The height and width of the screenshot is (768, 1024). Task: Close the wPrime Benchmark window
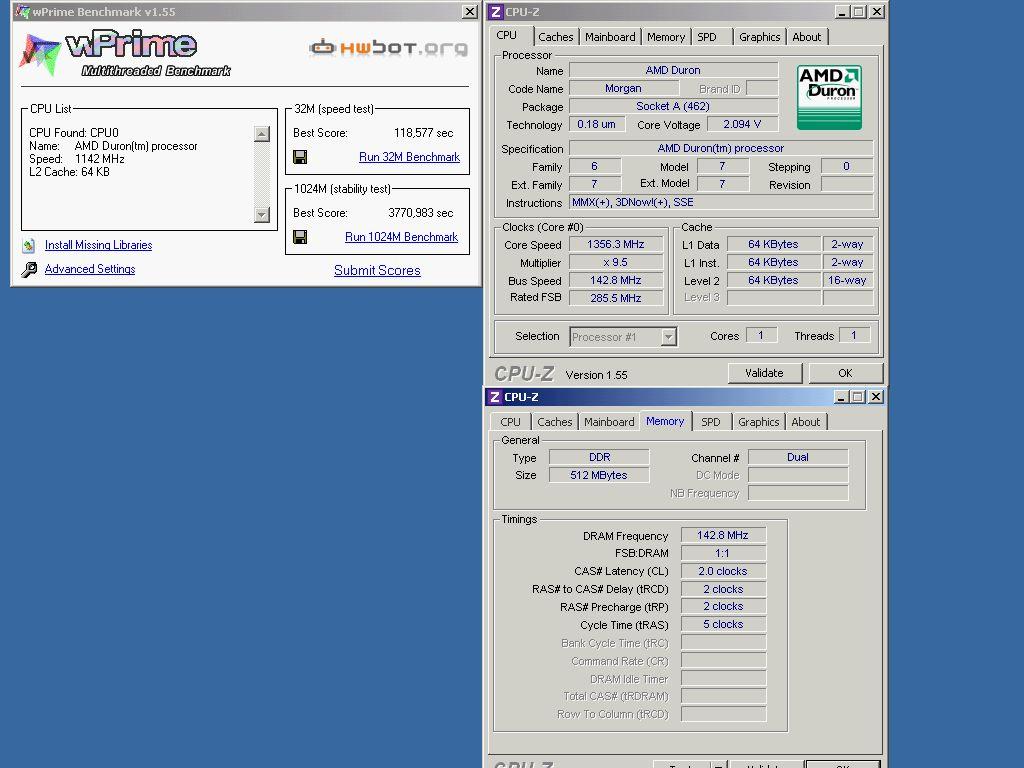pyautogui.click(x=470, y=12)
